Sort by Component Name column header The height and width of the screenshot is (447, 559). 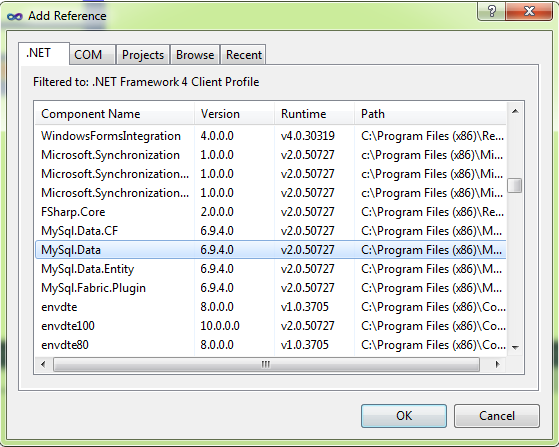[x=114, y=114]
